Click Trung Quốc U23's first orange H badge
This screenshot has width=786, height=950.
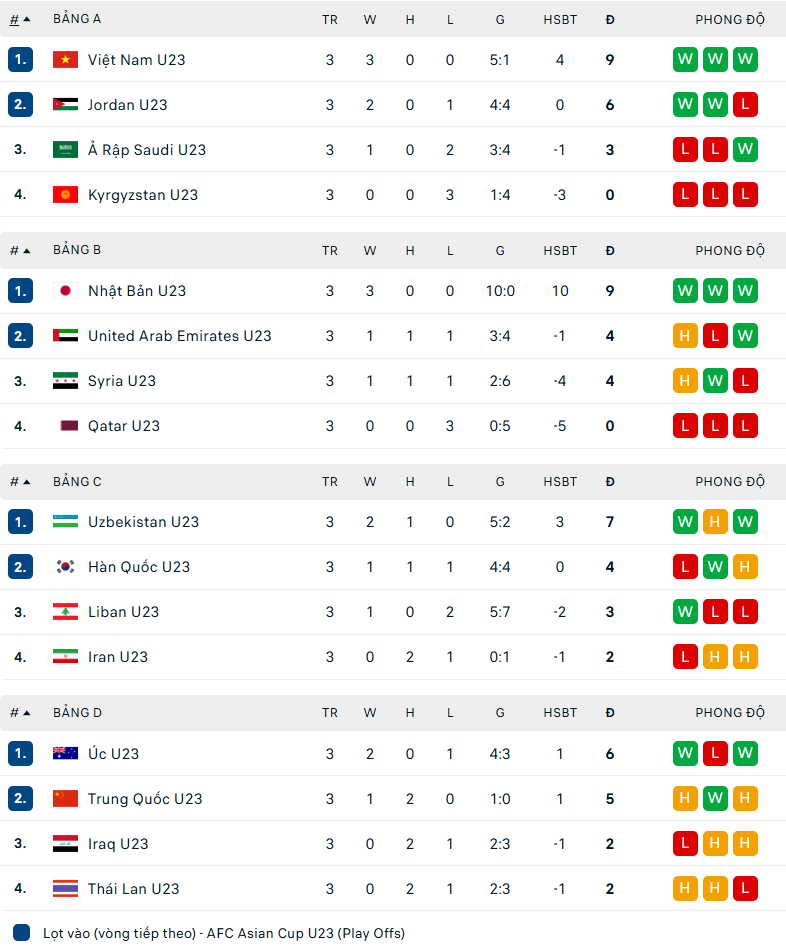685,799
